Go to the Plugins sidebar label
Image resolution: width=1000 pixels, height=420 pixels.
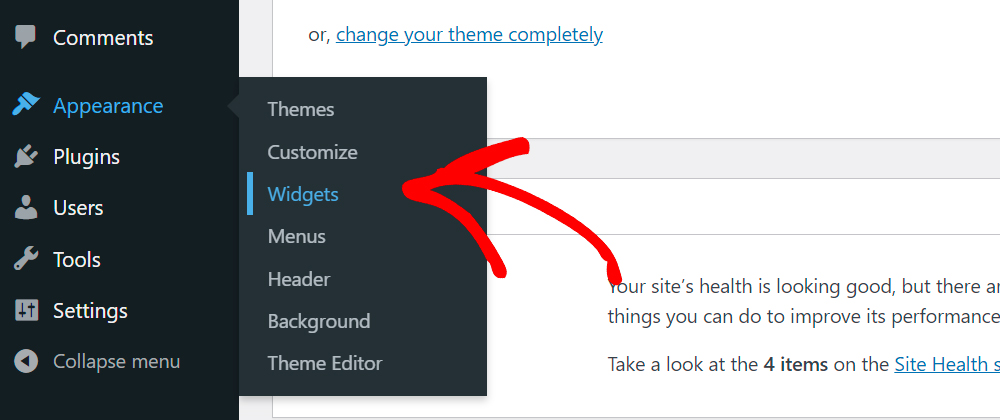[87, 157]
